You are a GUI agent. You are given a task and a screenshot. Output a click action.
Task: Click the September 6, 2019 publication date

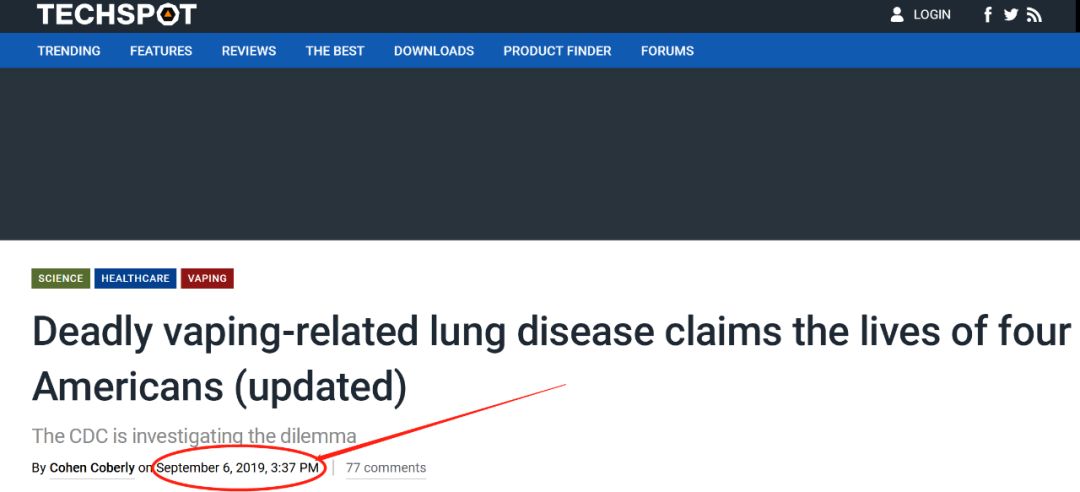point(238,468)
